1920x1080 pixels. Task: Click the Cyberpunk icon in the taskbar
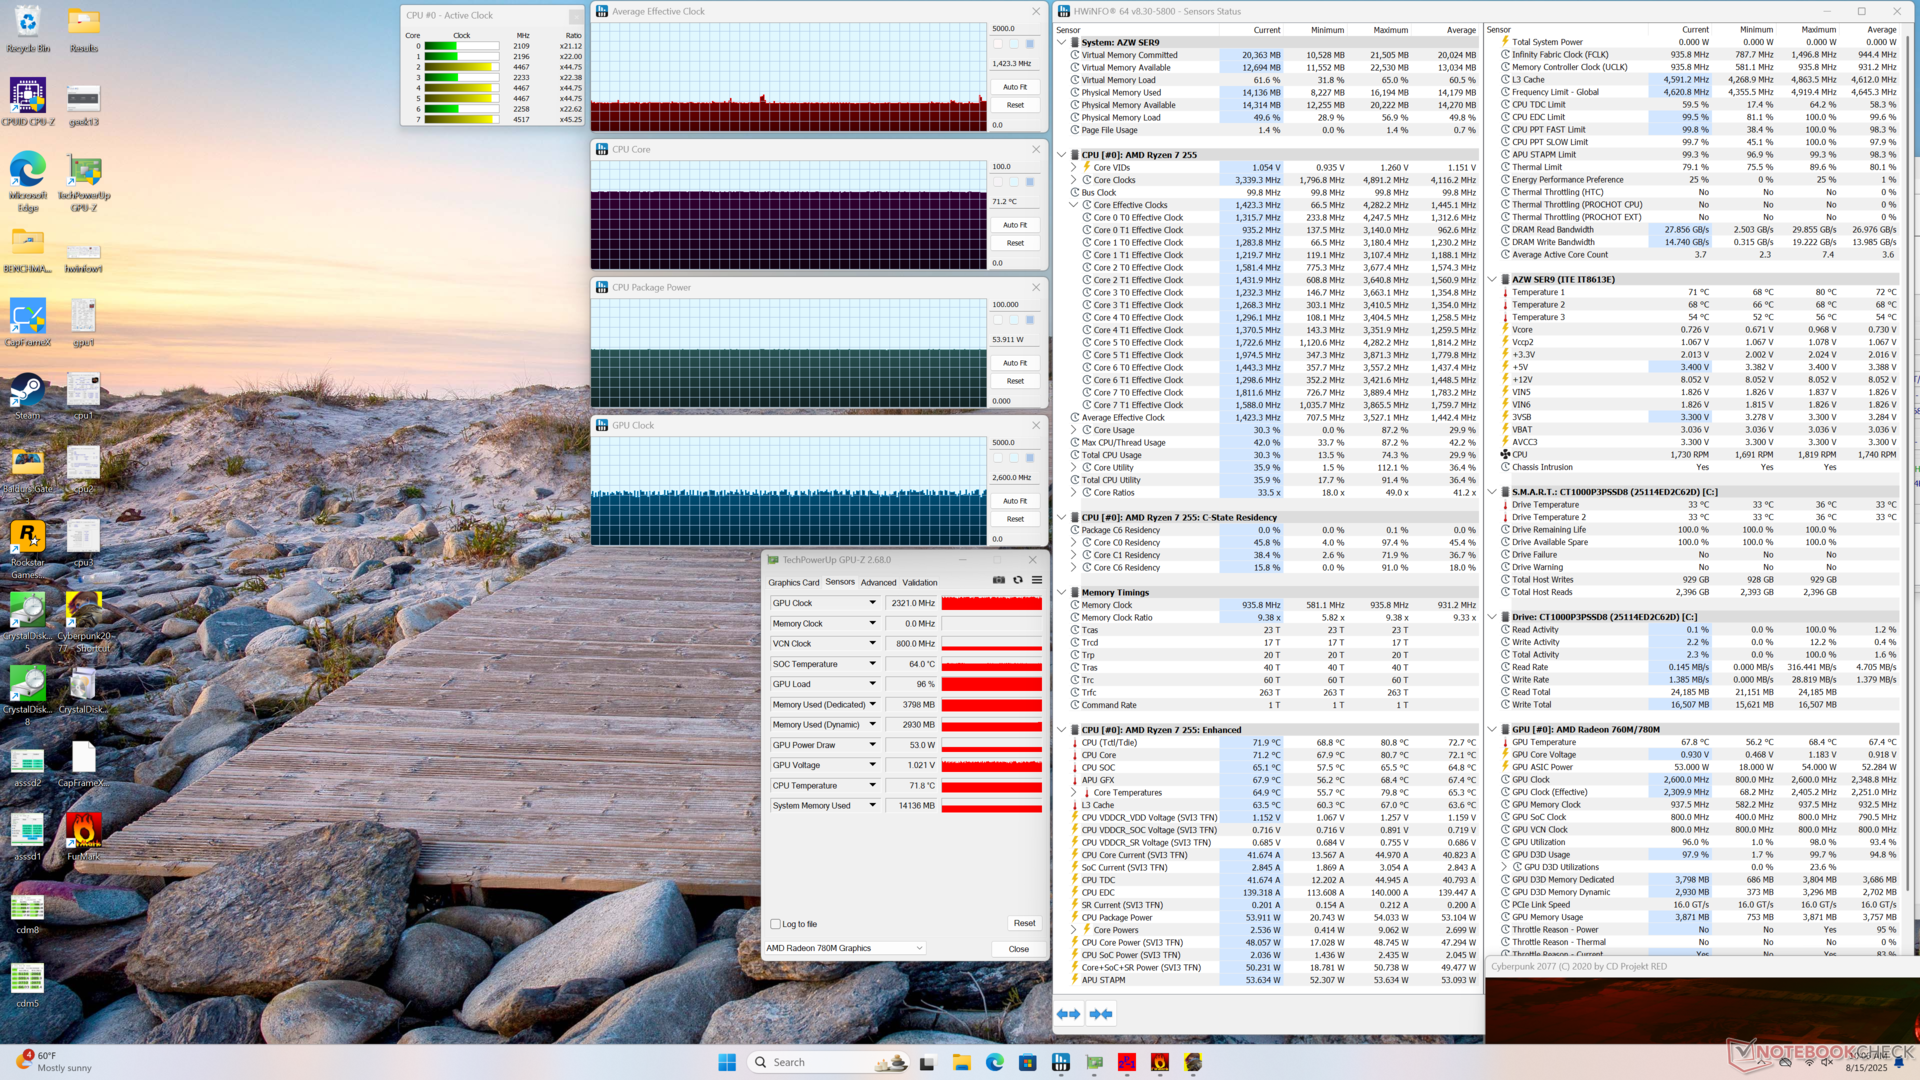pos(1193,1062)
